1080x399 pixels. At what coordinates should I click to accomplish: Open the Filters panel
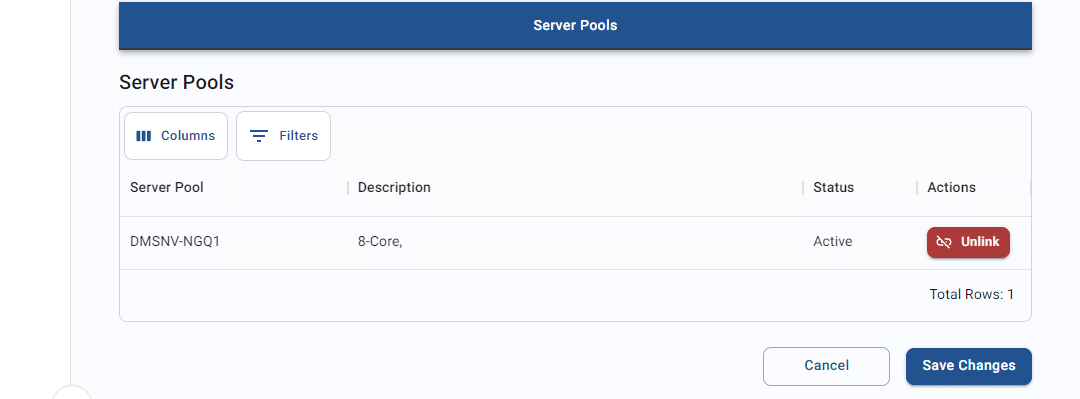(283, 136)
